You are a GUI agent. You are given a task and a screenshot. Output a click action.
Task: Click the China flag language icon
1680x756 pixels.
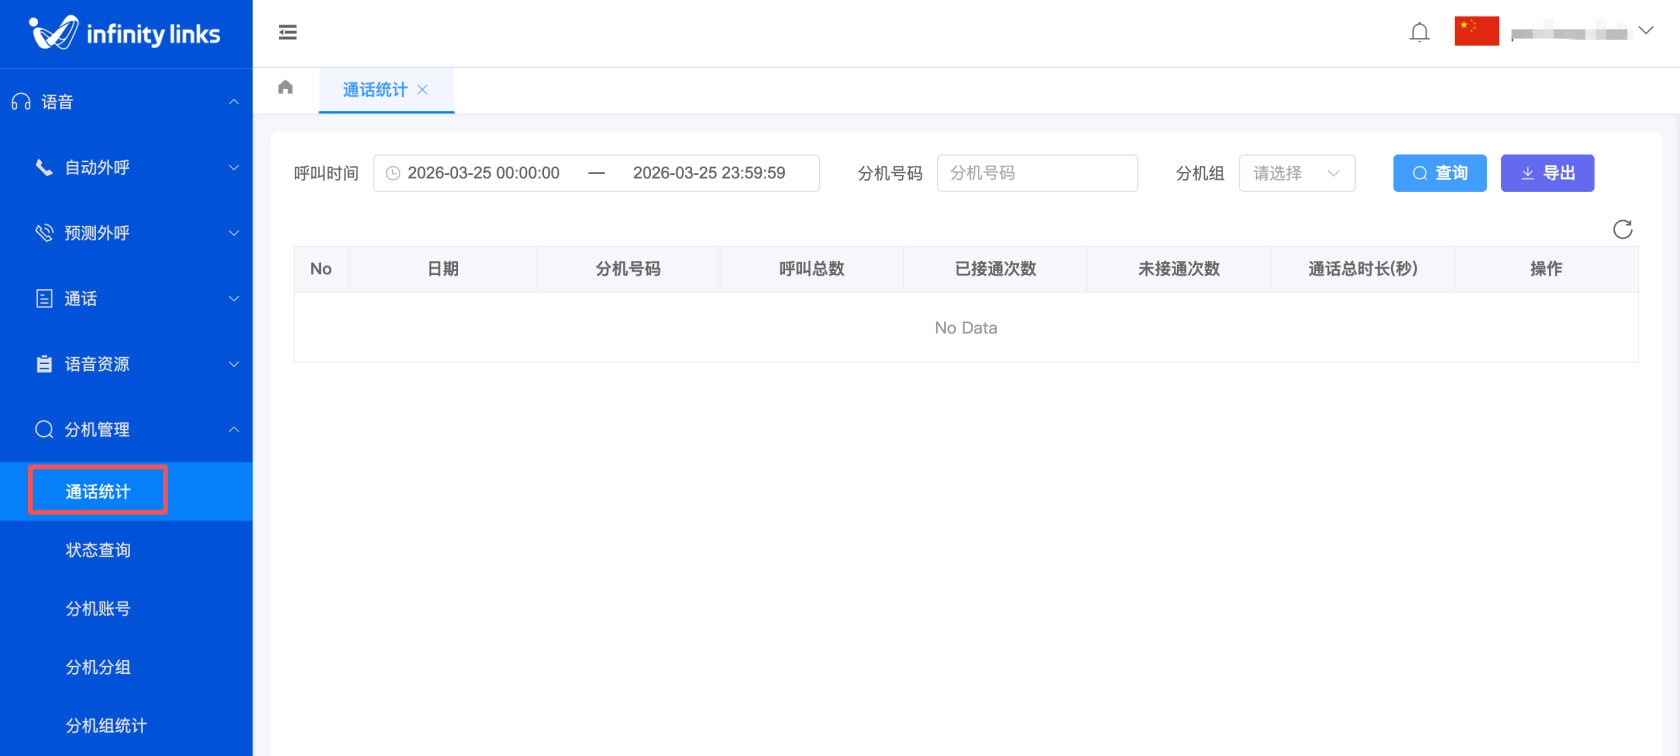tap(1476, 31)
